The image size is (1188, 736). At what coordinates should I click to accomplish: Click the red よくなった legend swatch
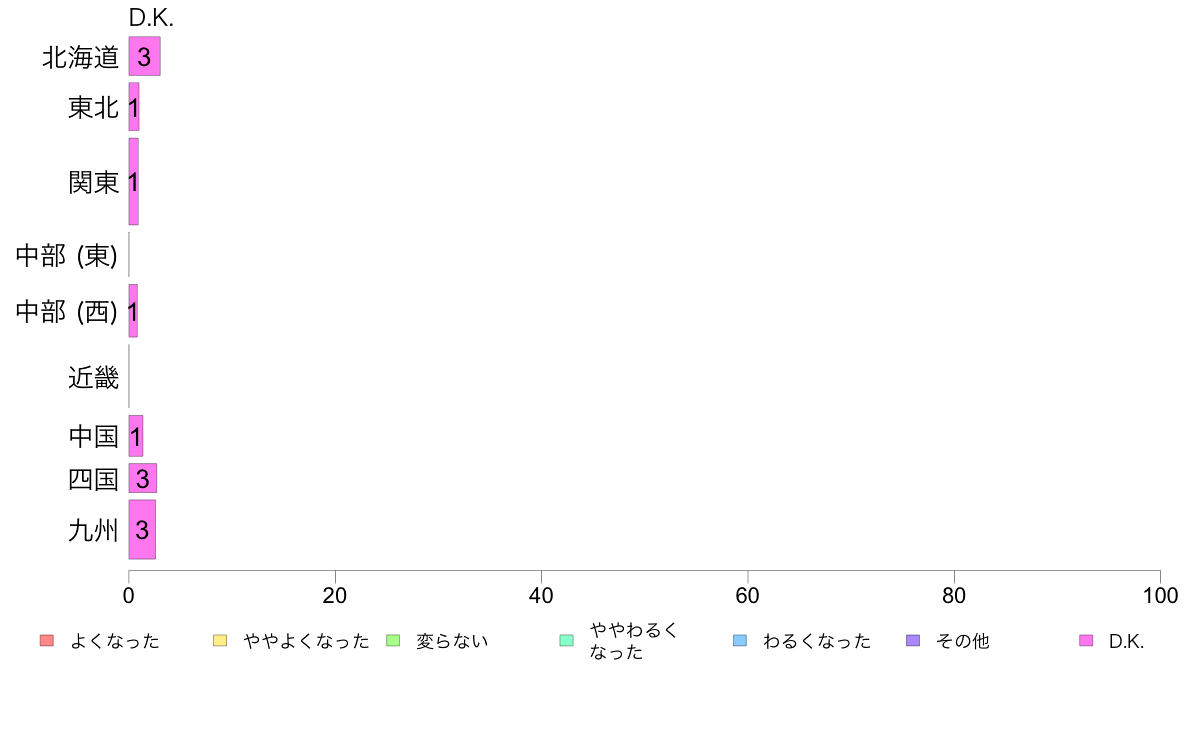47,640
